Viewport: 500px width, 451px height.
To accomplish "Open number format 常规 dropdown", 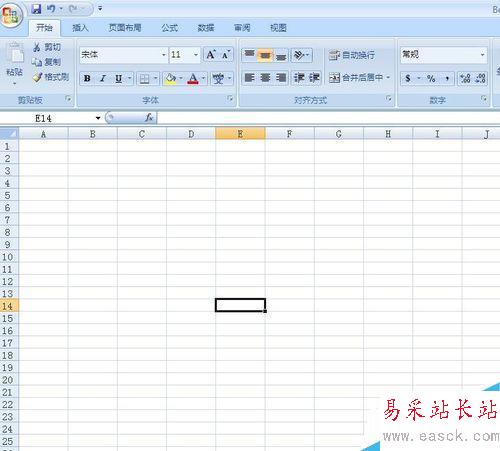I will click(482, 55).
